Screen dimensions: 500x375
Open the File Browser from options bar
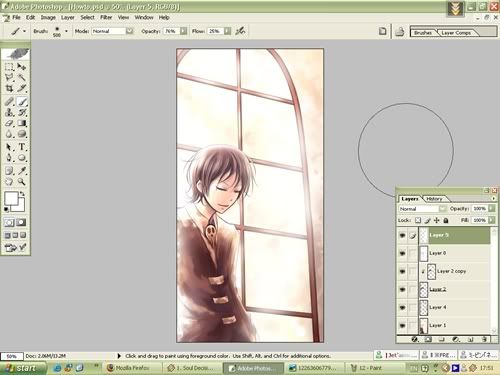(x=399, y=32)
